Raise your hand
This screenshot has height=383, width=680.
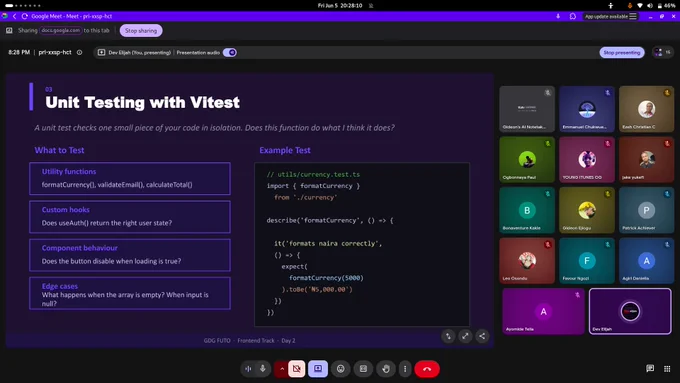point(386,369)
